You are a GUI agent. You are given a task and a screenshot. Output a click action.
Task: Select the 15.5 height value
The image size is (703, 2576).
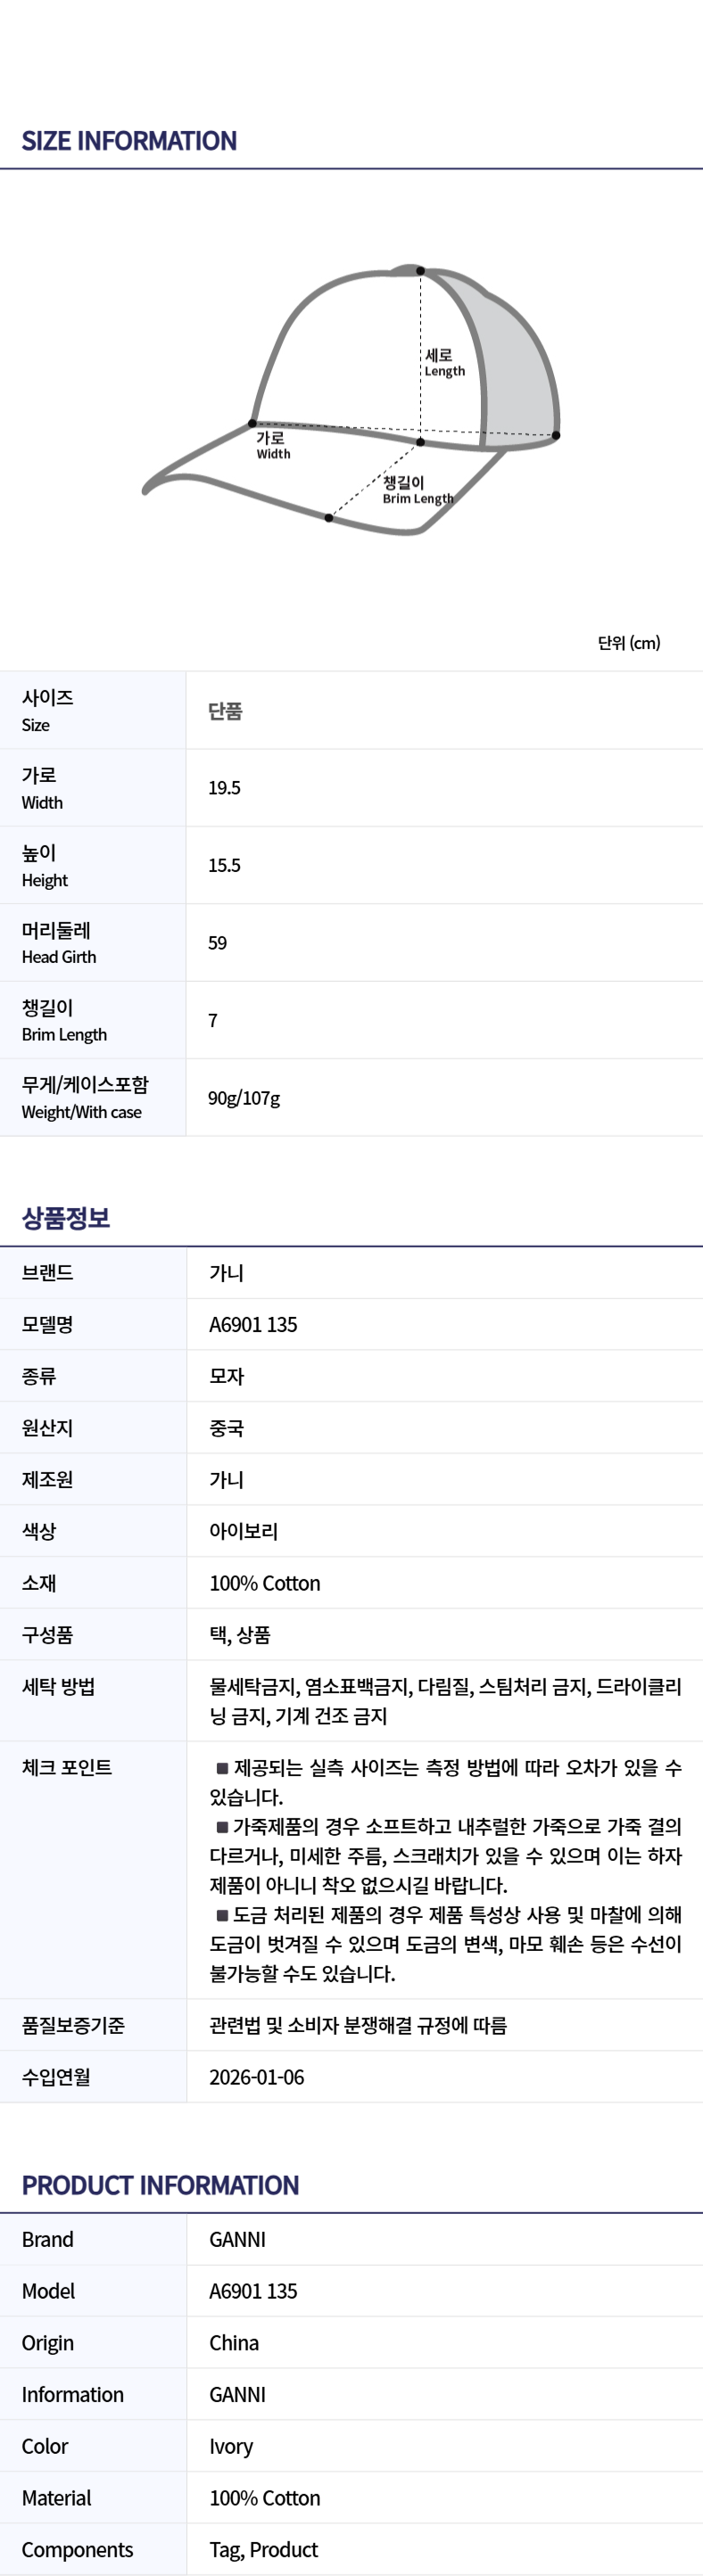click(x=224, y=865)
